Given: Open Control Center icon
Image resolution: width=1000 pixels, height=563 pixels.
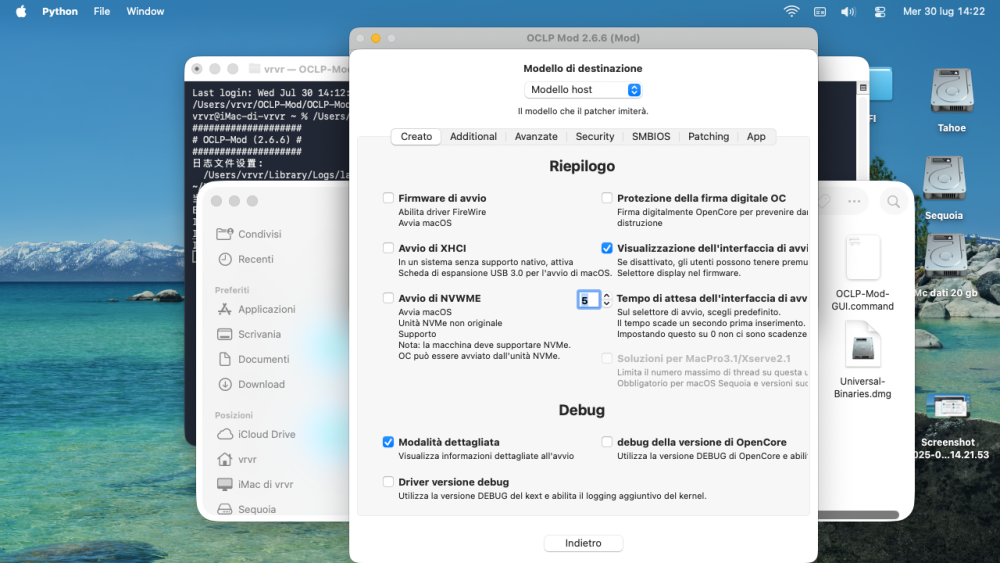Looking at the screenshot, I should (879, 11).
